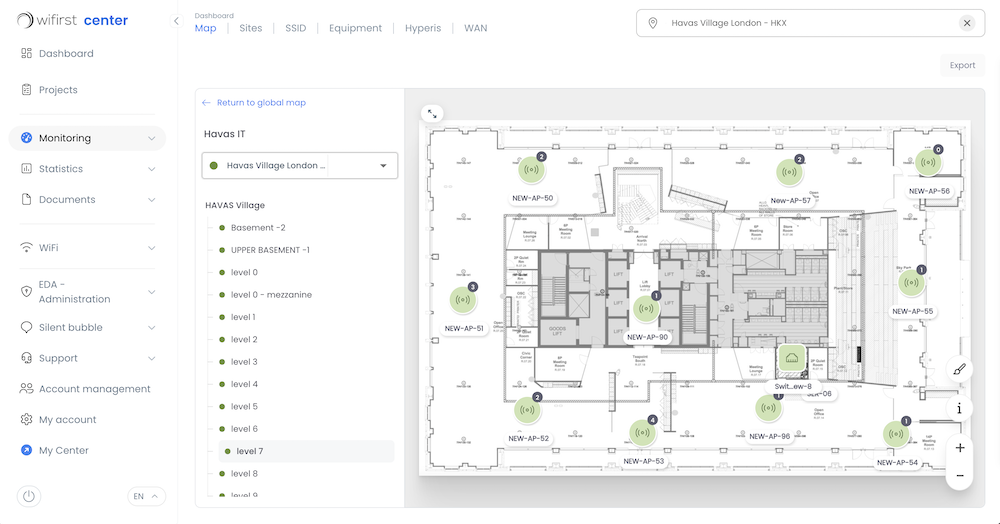Click the fullscreen expand map icon
1000x524 pixels.
pyautogui.click(x=432, y=114)
